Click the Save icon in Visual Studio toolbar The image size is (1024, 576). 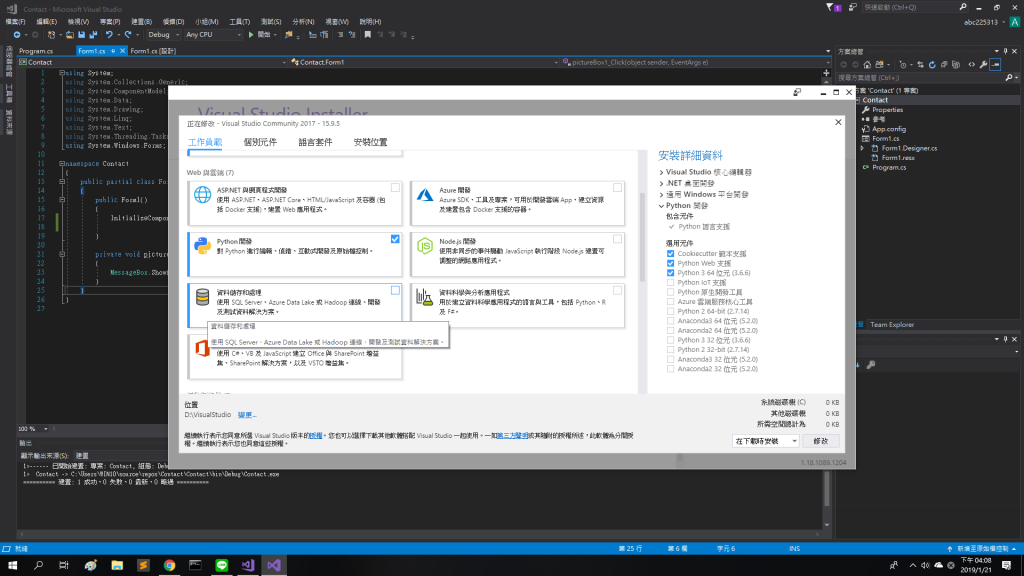[82, 35]
